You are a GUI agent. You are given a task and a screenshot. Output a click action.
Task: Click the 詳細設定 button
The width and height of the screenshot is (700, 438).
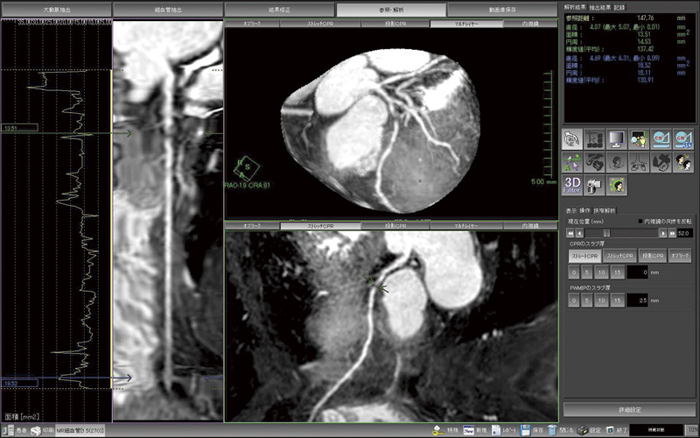pyautogui.click(x=628, y=410)
